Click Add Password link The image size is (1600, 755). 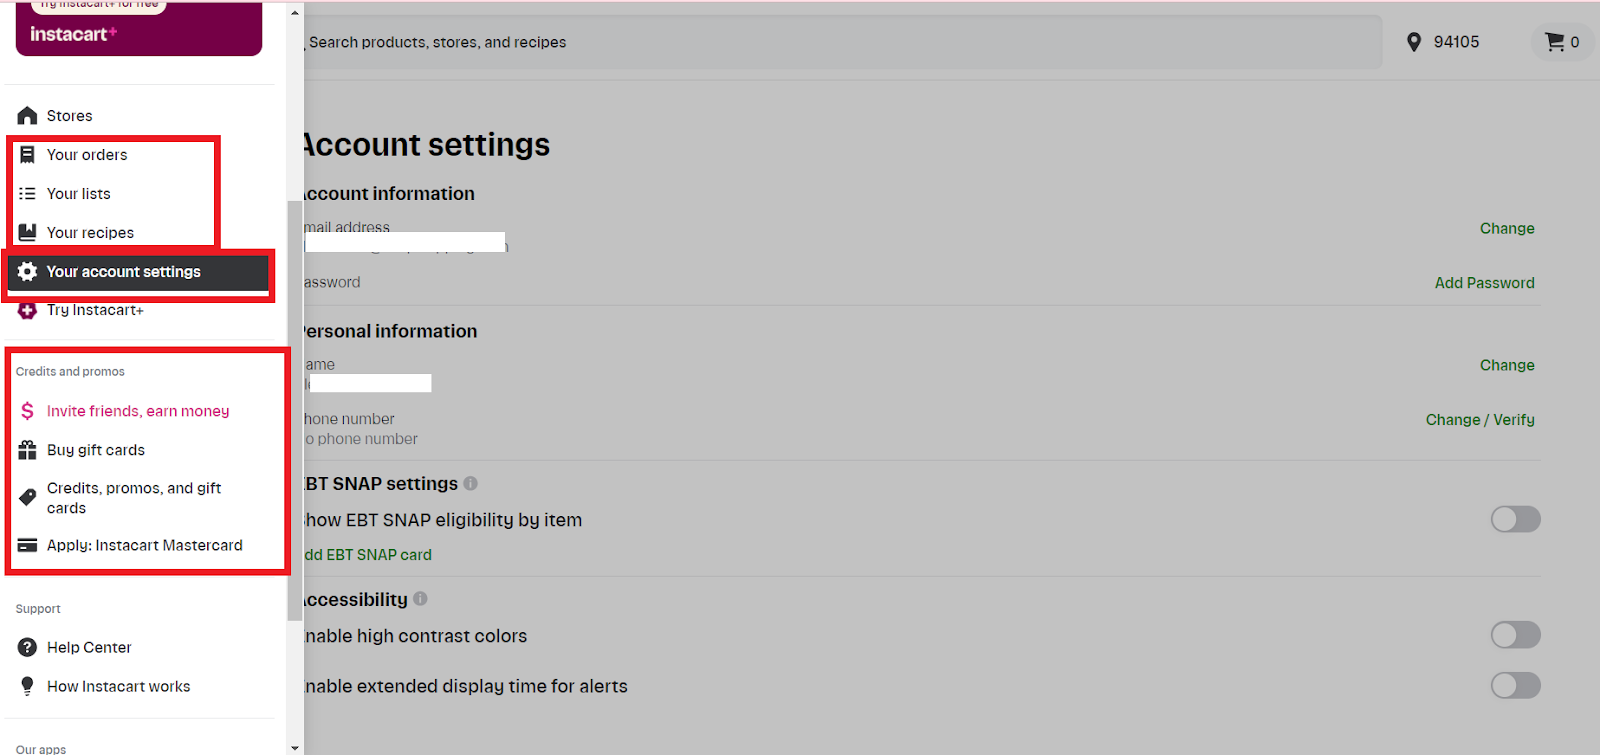tap(1484, 283)
